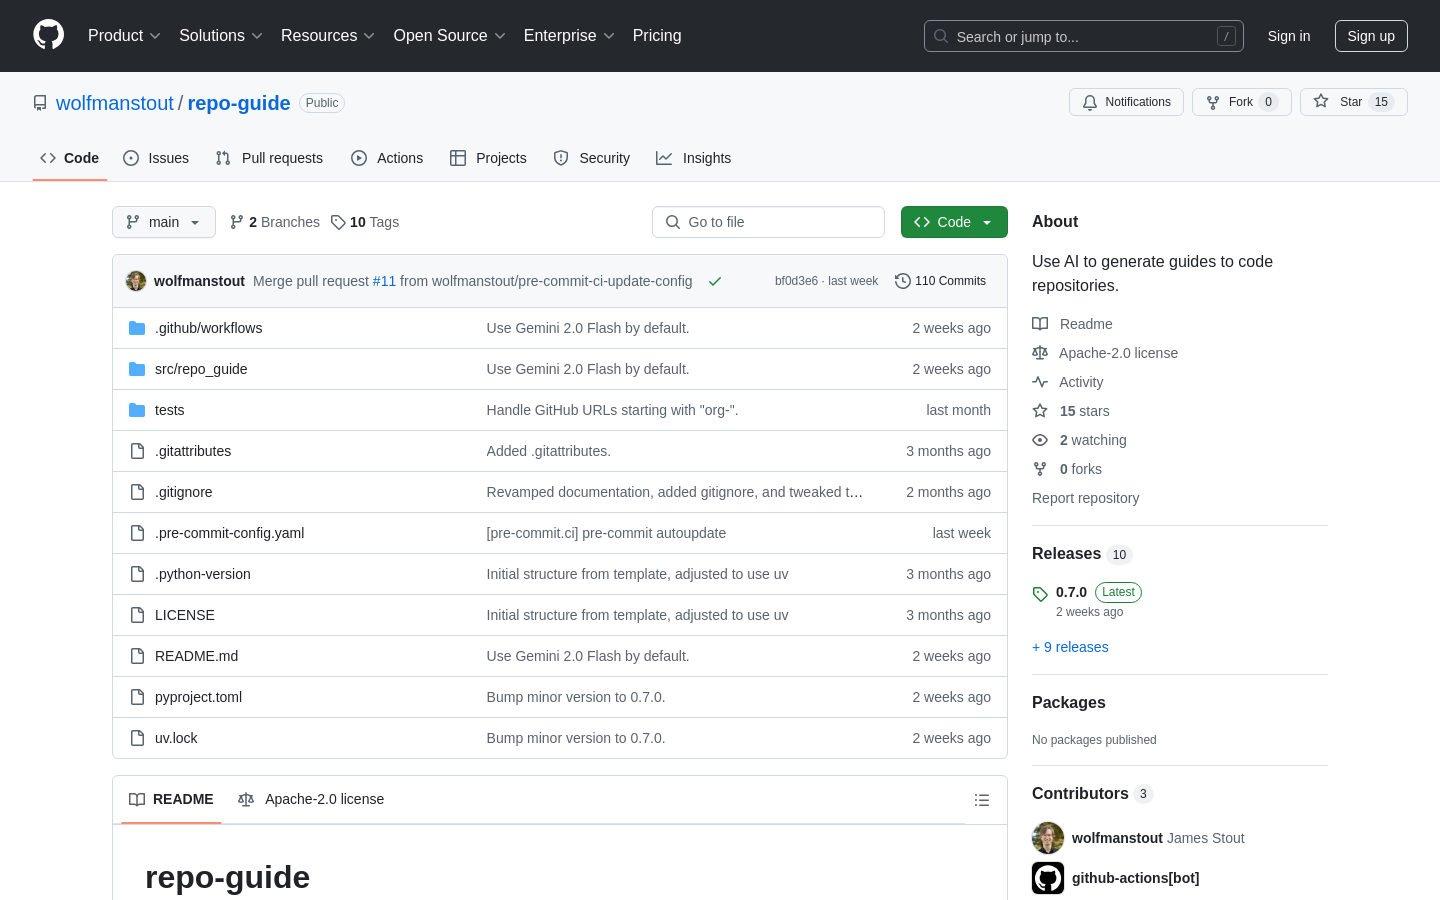
Task: Click the file icon beside uv.lock
Action: pos(137,738)
